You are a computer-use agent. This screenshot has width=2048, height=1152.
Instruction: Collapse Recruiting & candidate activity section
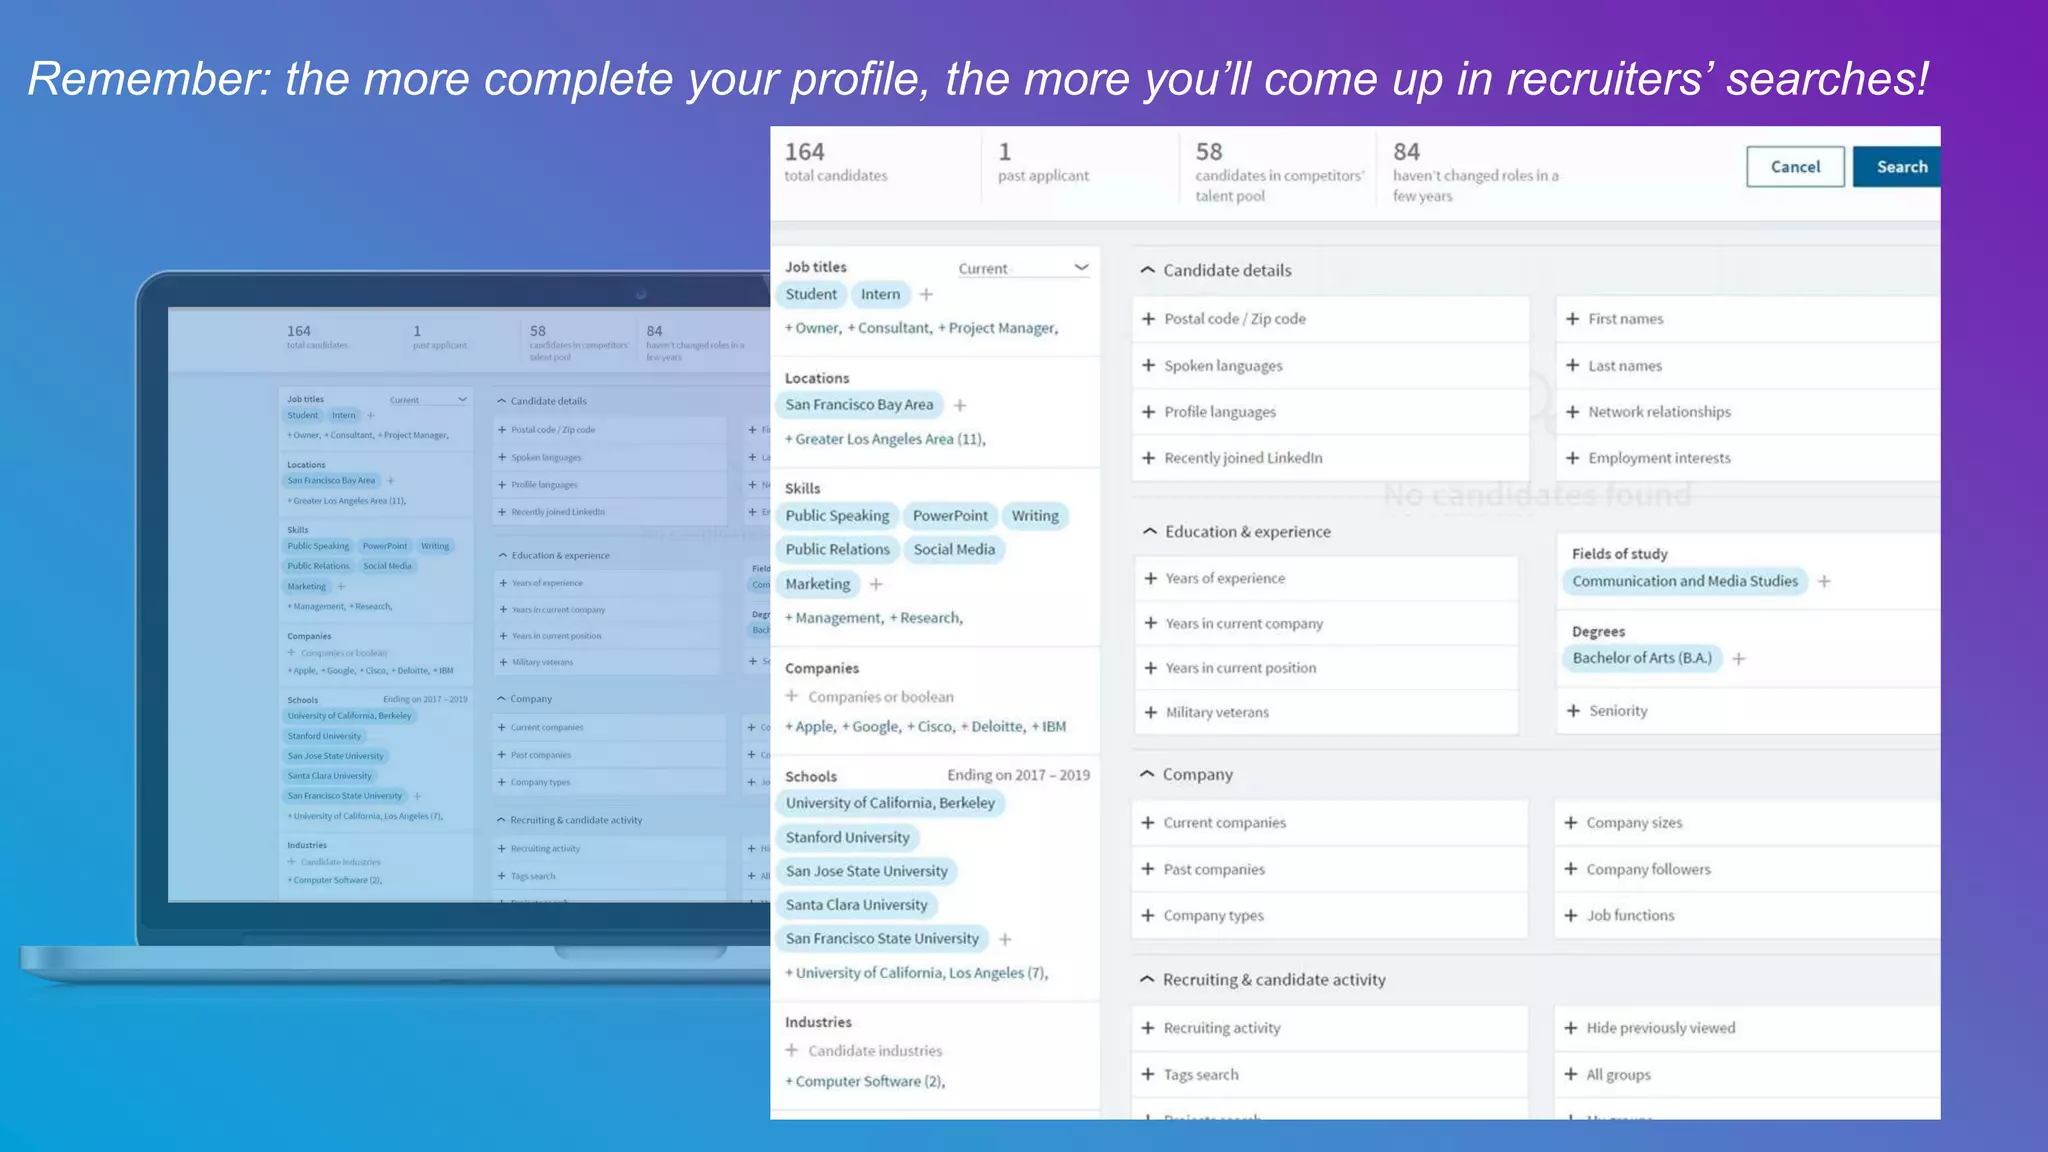[x=1147, y=980]
